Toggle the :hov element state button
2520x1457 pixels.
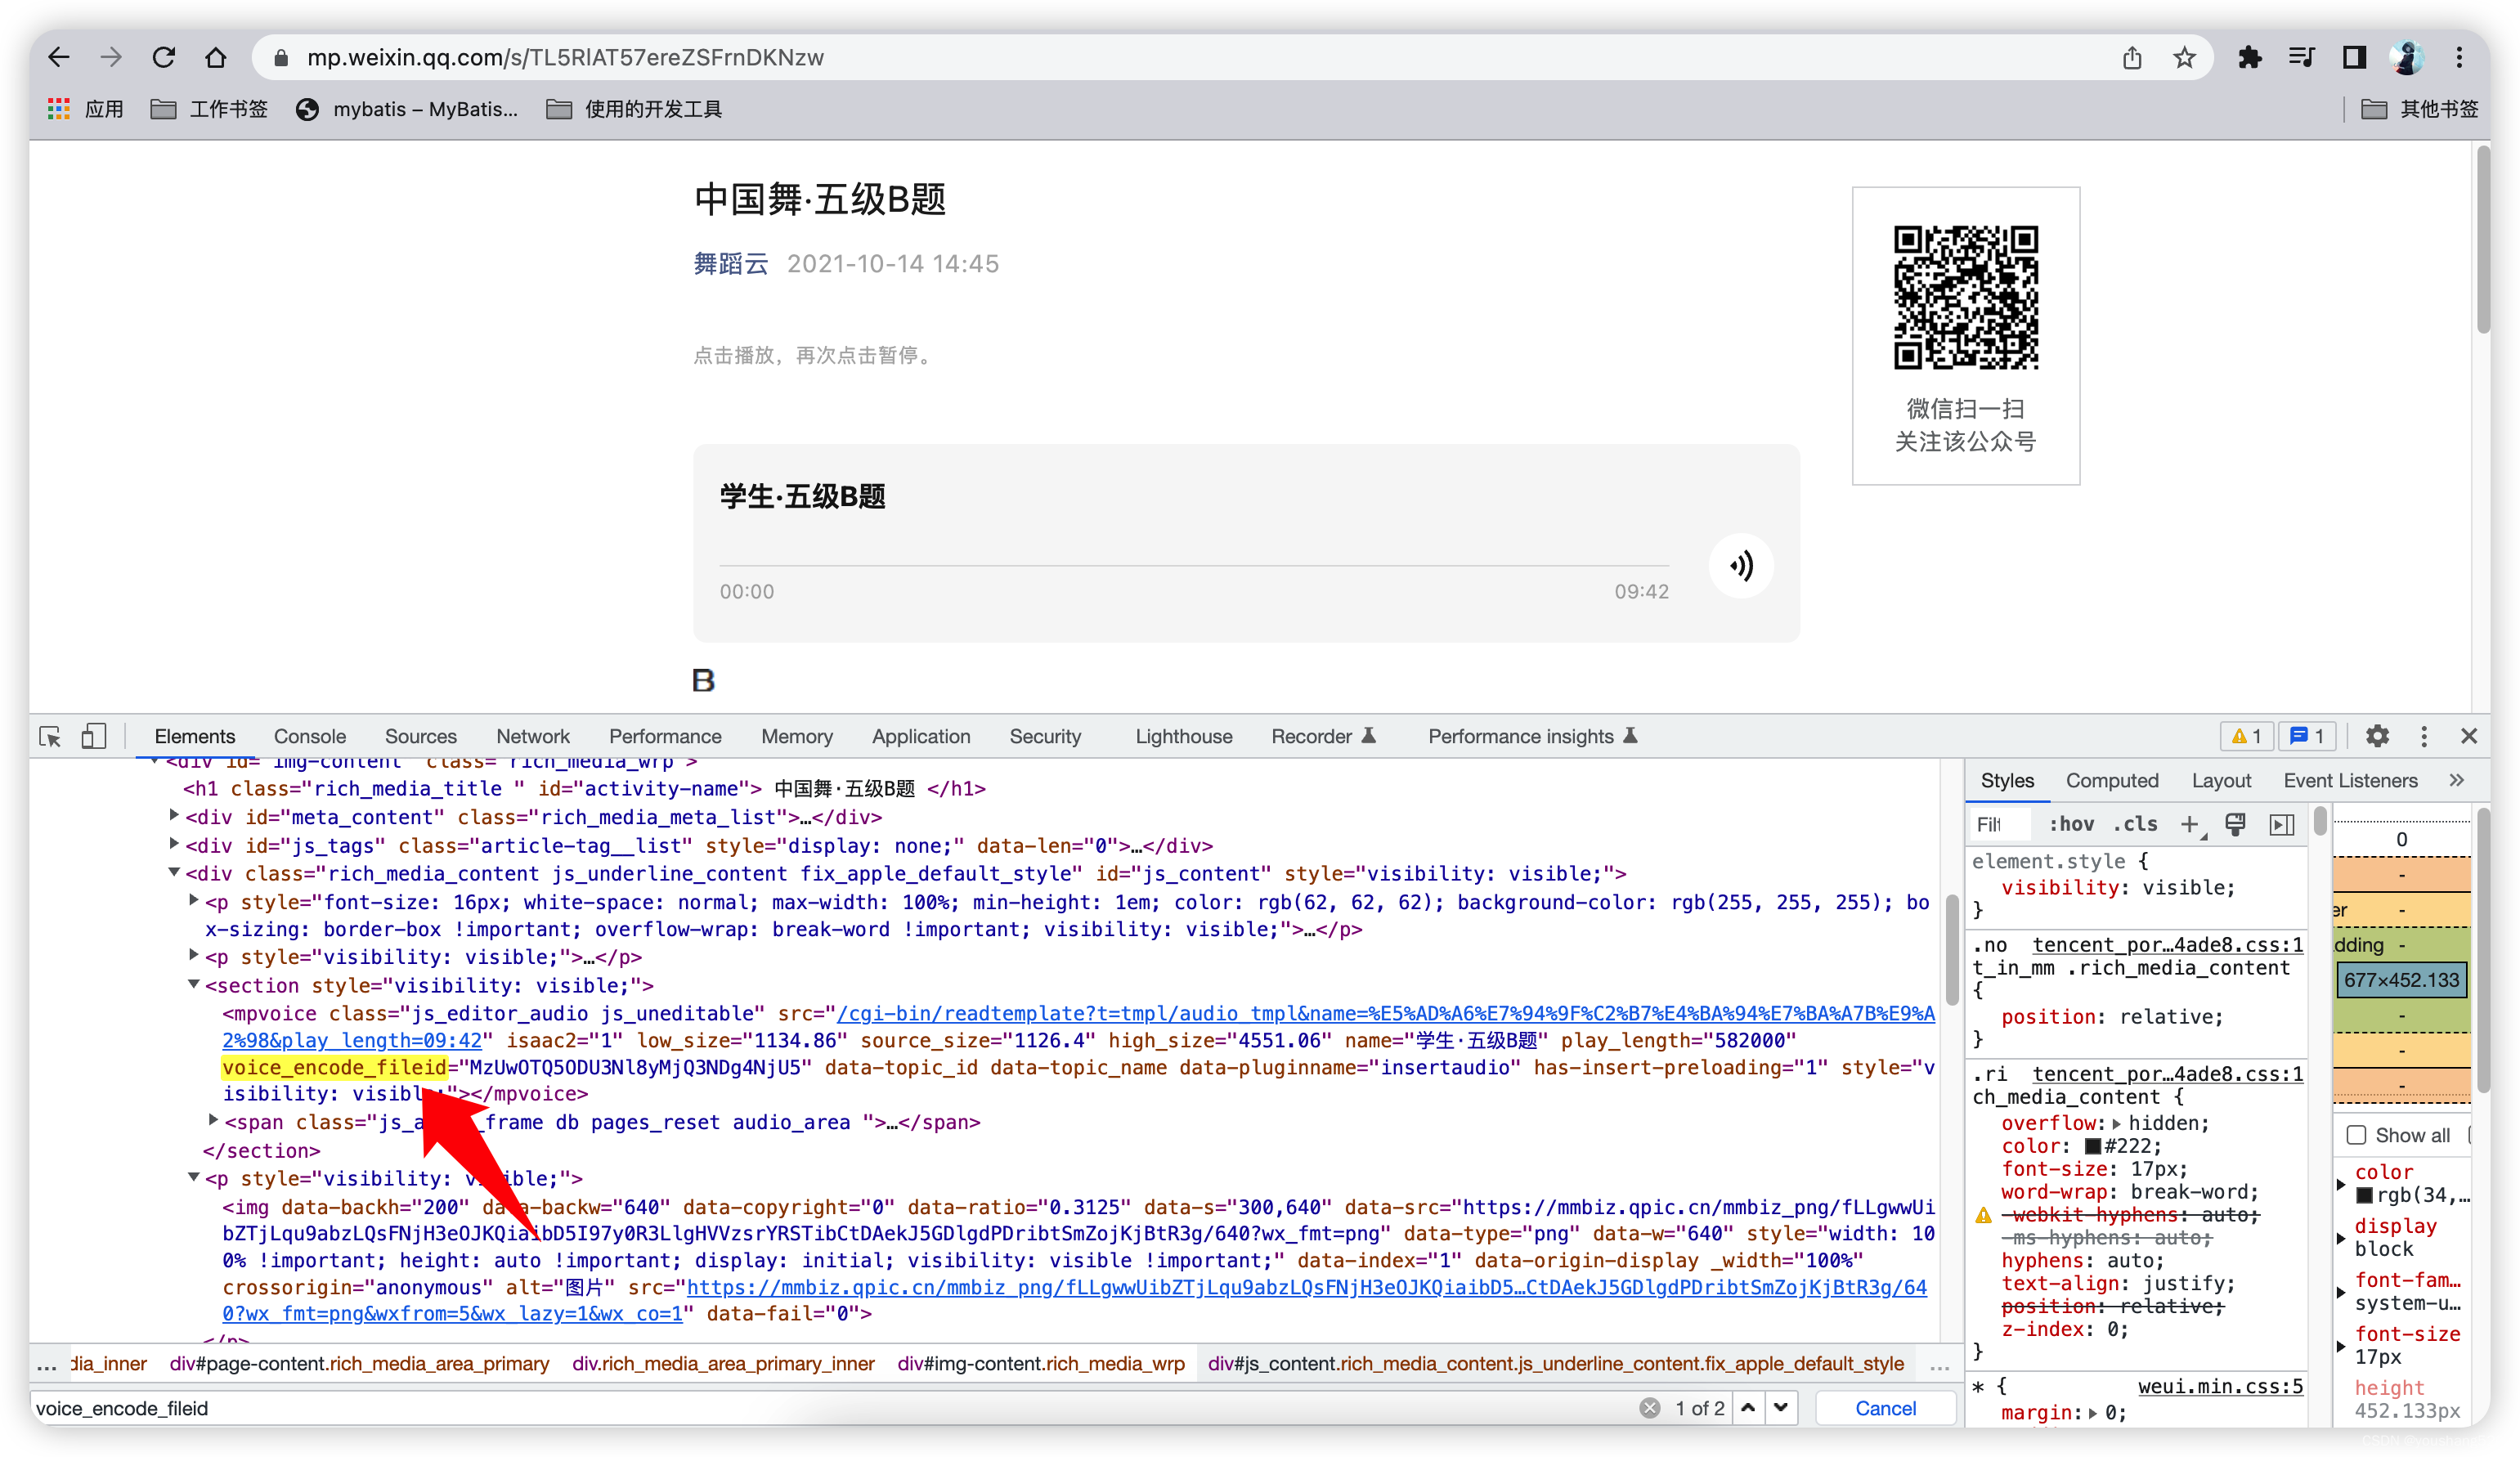(x=2071, y=824)
